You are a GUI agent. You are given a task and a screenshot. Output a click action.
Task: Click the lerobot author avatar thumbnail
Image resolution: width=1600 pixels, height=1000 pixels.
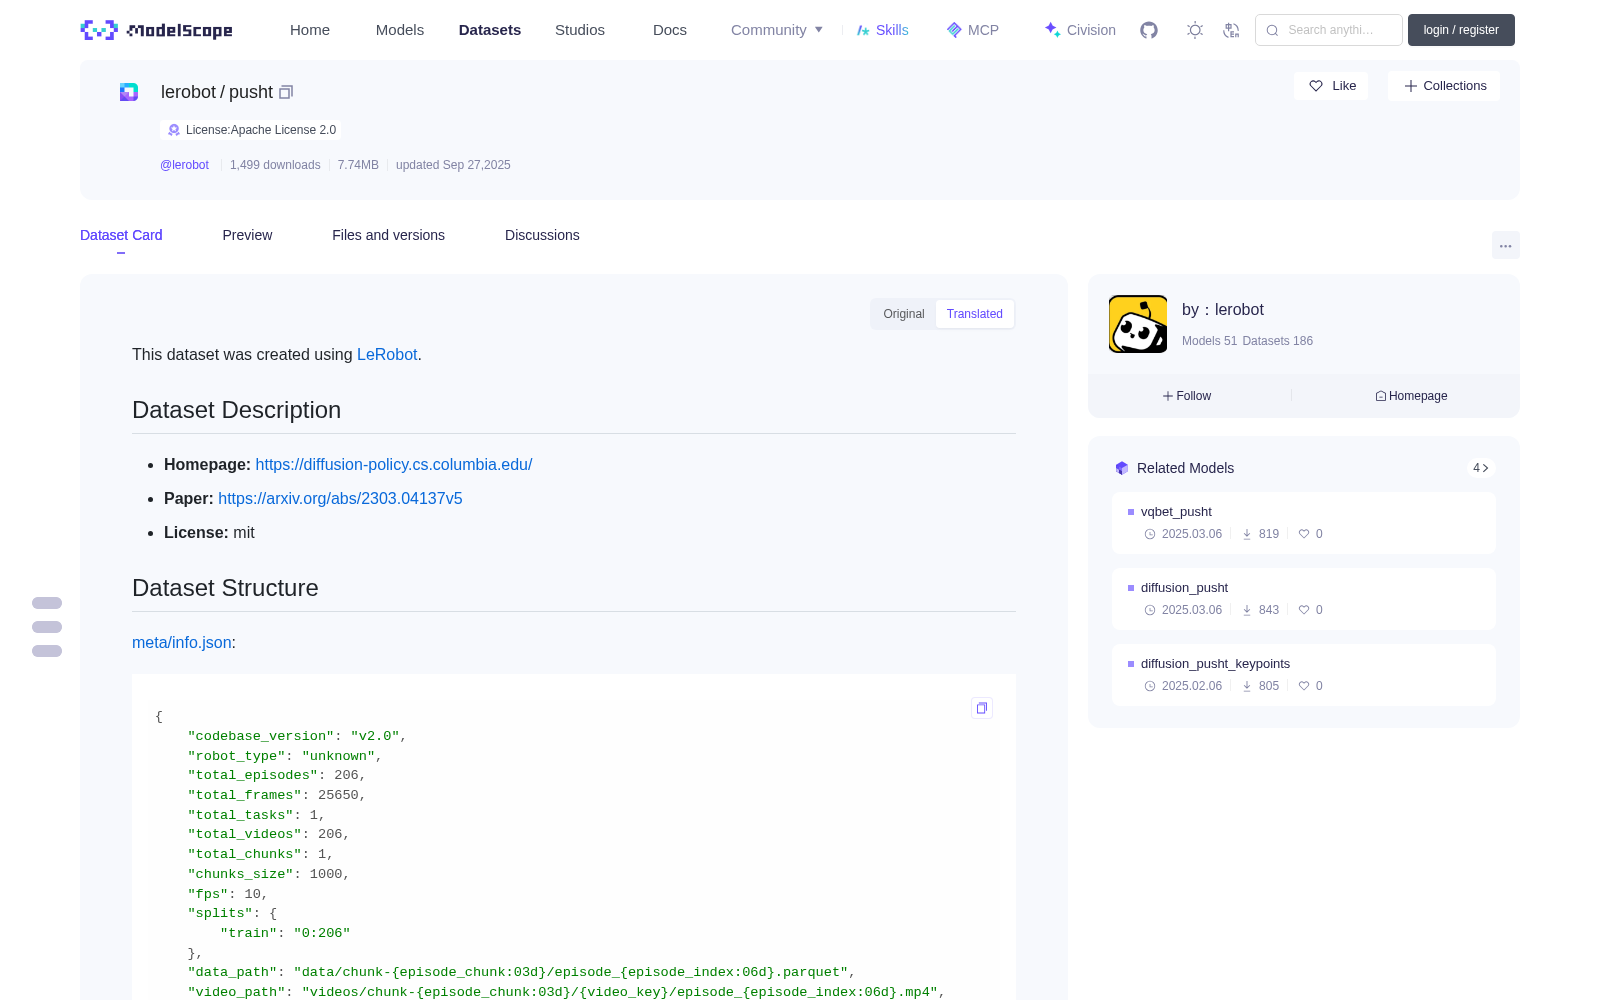[1138, 324]
